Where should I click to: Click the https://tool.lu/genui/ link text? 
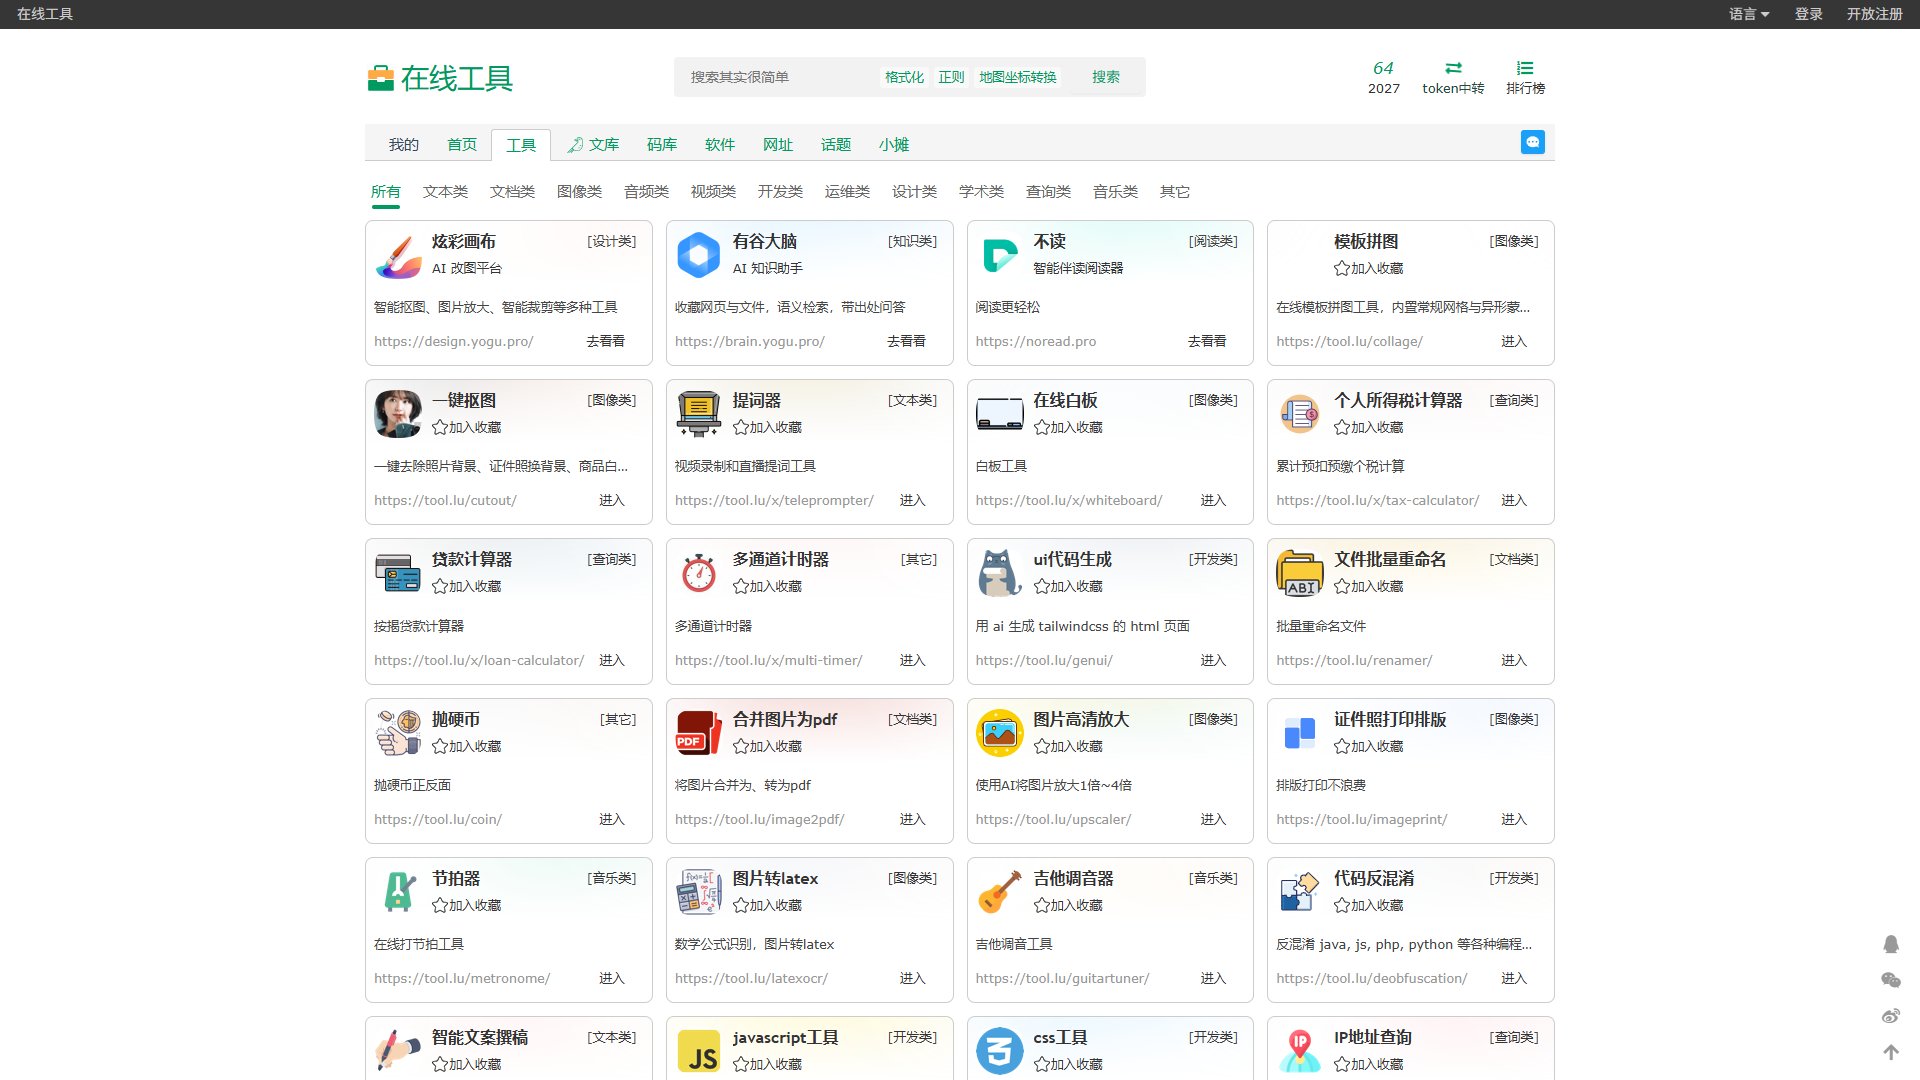point(1044,660)
